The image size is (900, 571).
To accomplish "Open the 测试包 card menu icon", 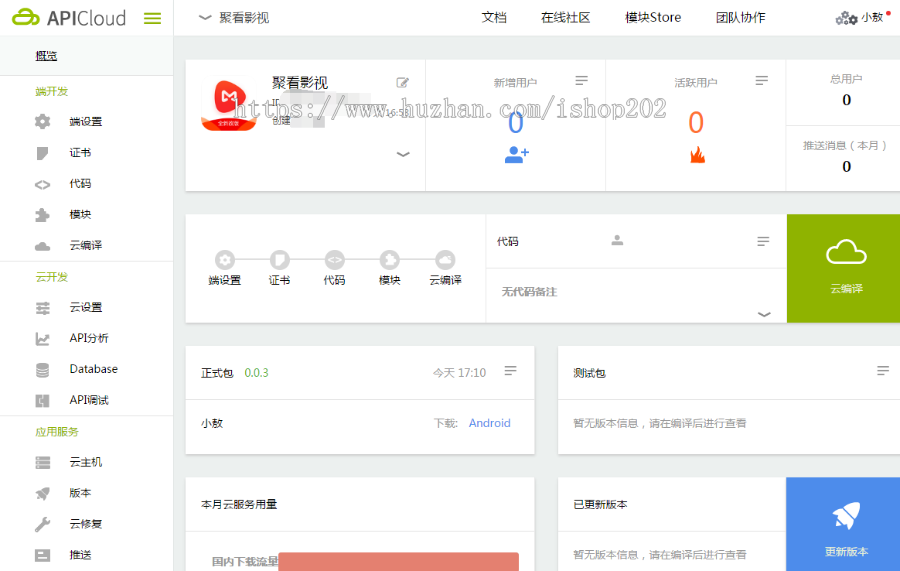I will (883, 371).
